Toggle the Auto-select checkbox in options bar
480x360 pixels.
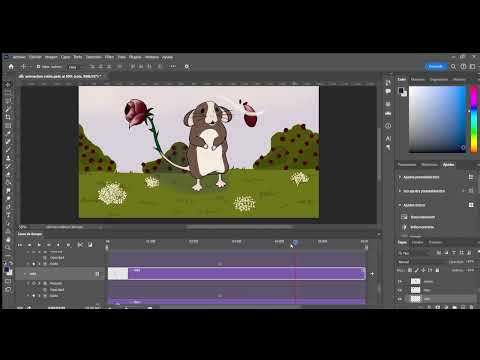point(38,67)
